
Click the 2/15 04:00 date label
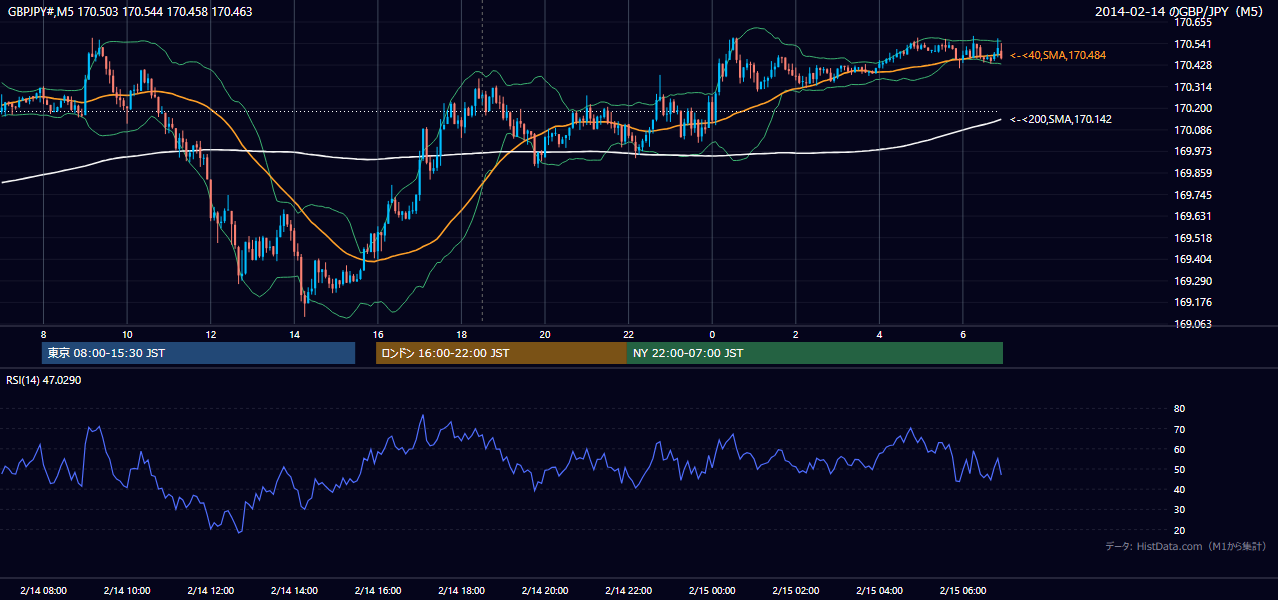879,590
